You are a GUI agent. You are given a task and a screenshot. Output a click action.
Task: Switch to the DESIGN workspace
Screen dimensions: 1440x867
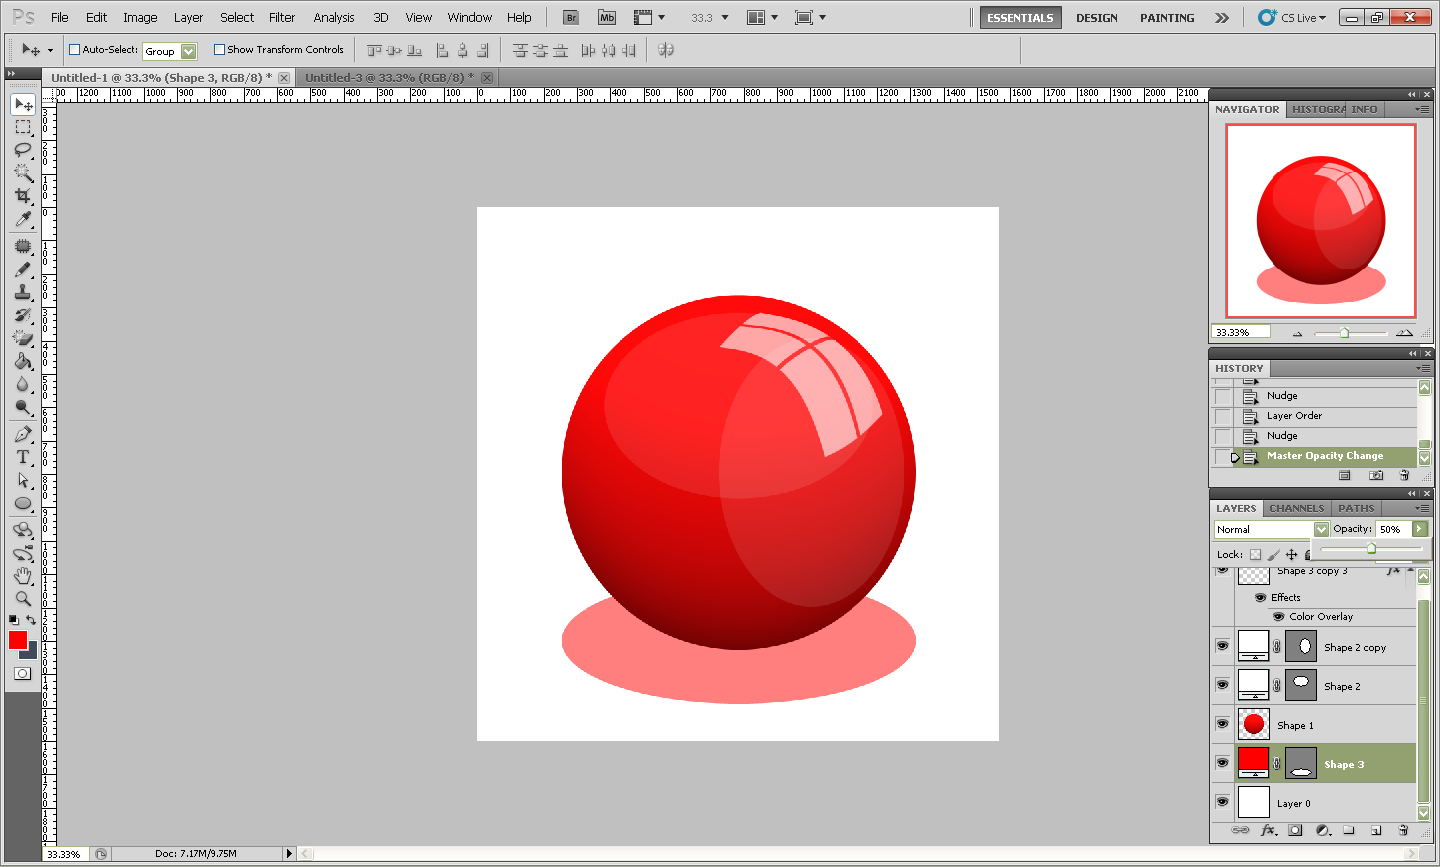[1096, 17]
